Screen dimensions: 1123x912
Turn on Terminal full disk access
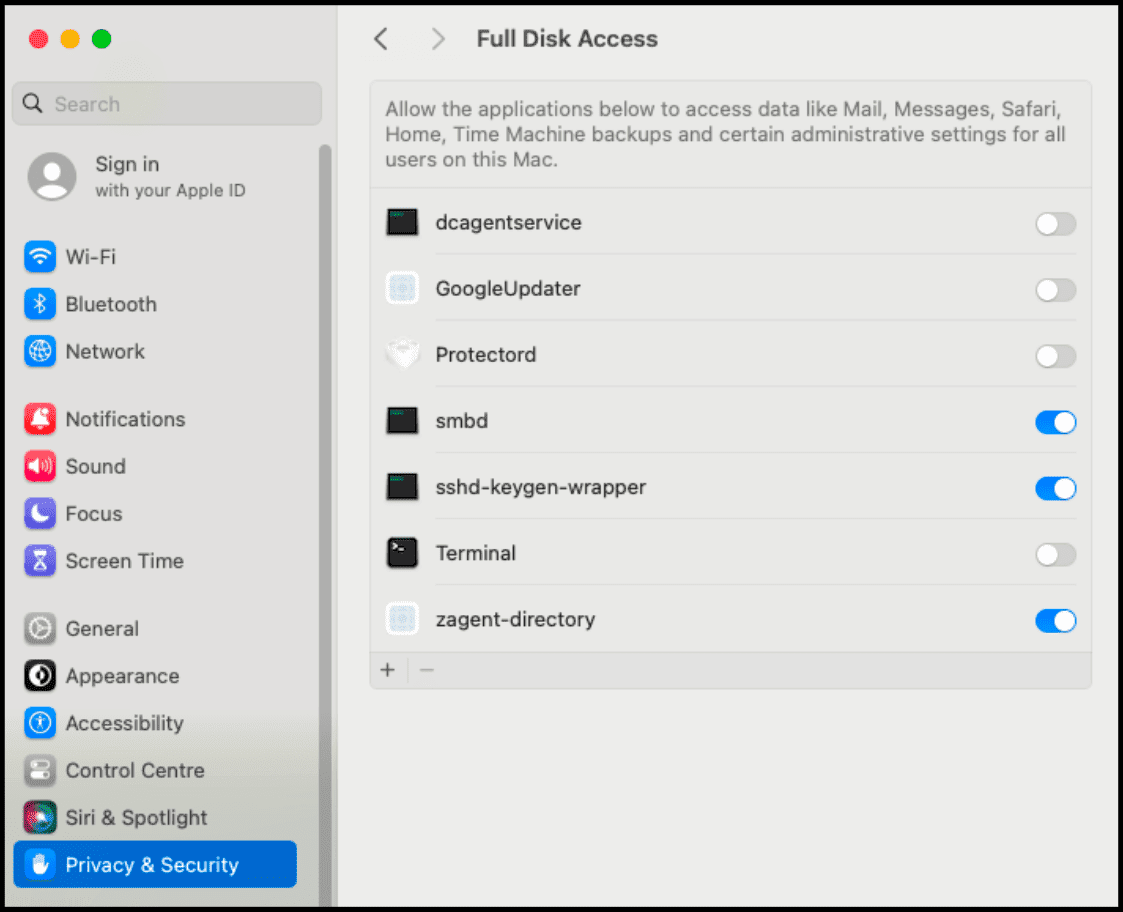[x=1055, y=554]
